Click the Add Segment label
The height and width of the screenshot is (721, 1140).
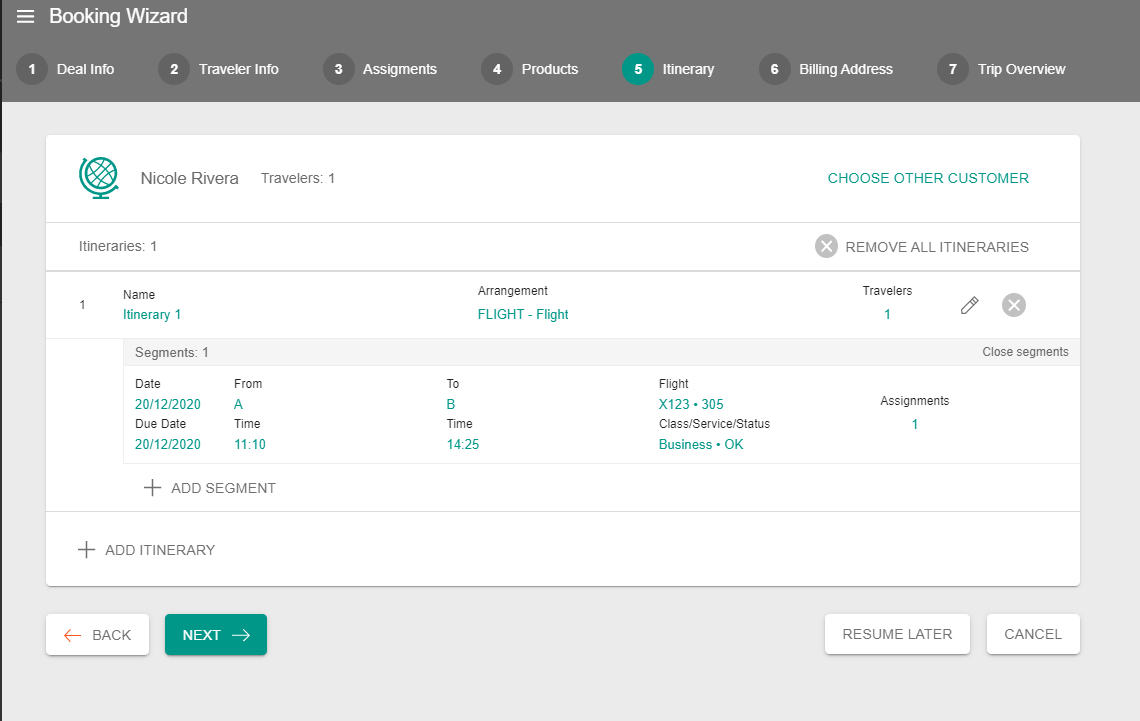pyautogui.click(x=223, y=488)
